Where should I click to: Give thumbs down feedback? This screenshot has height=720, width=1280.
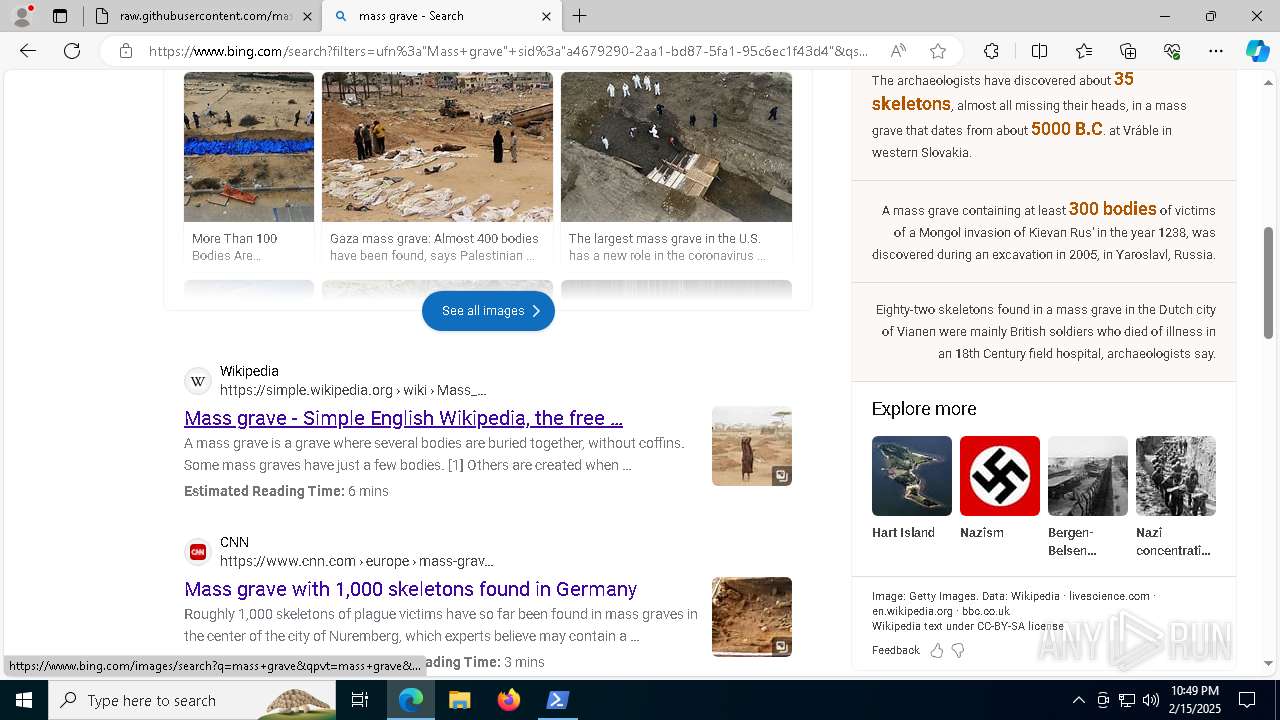958,650
